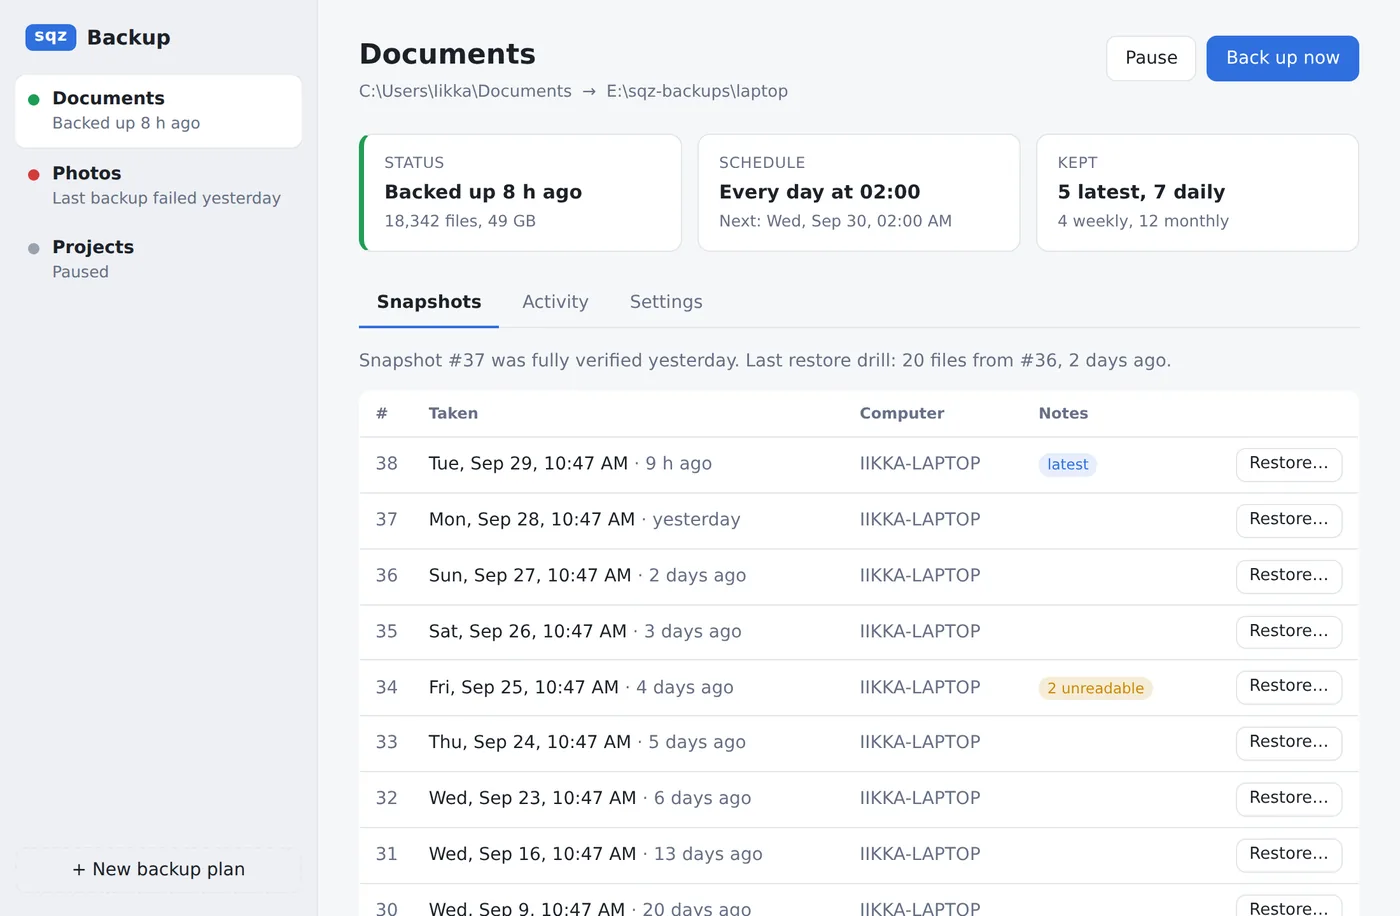The image size is (1400, 916).
Task: Click the Taken column header
Action: (x=453, y=413)
